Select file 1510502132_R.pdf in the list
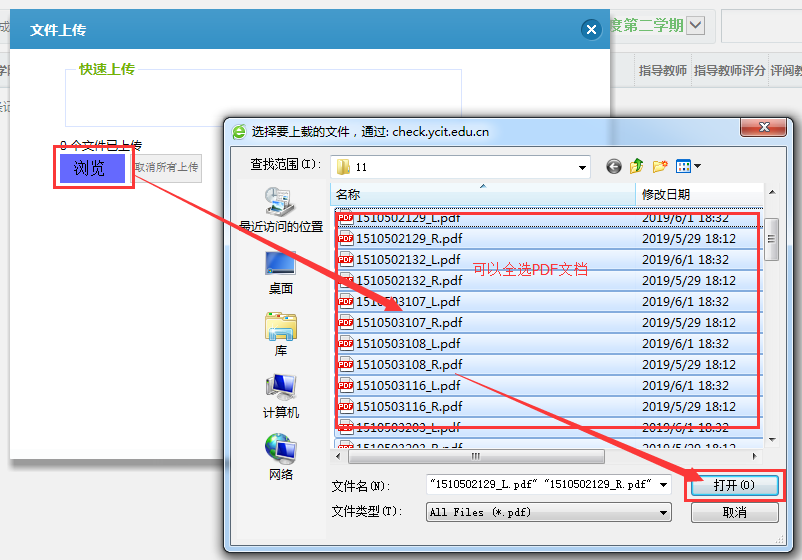This screenshot has width=802, height=560. click(409, 280)
